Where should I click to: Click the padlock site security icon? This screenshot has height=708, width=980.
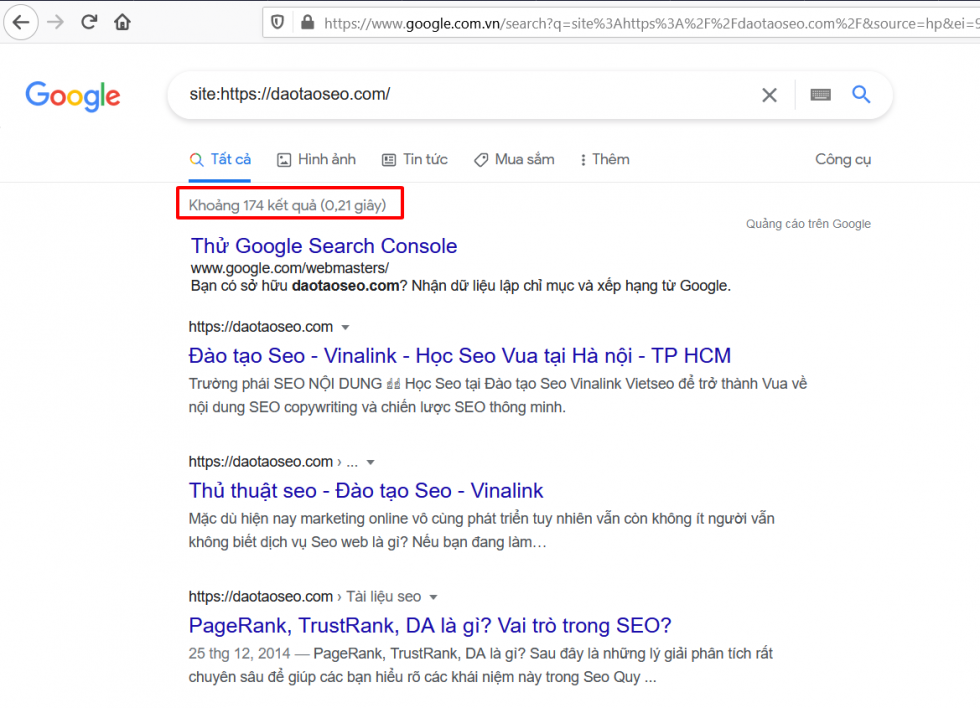307,23
